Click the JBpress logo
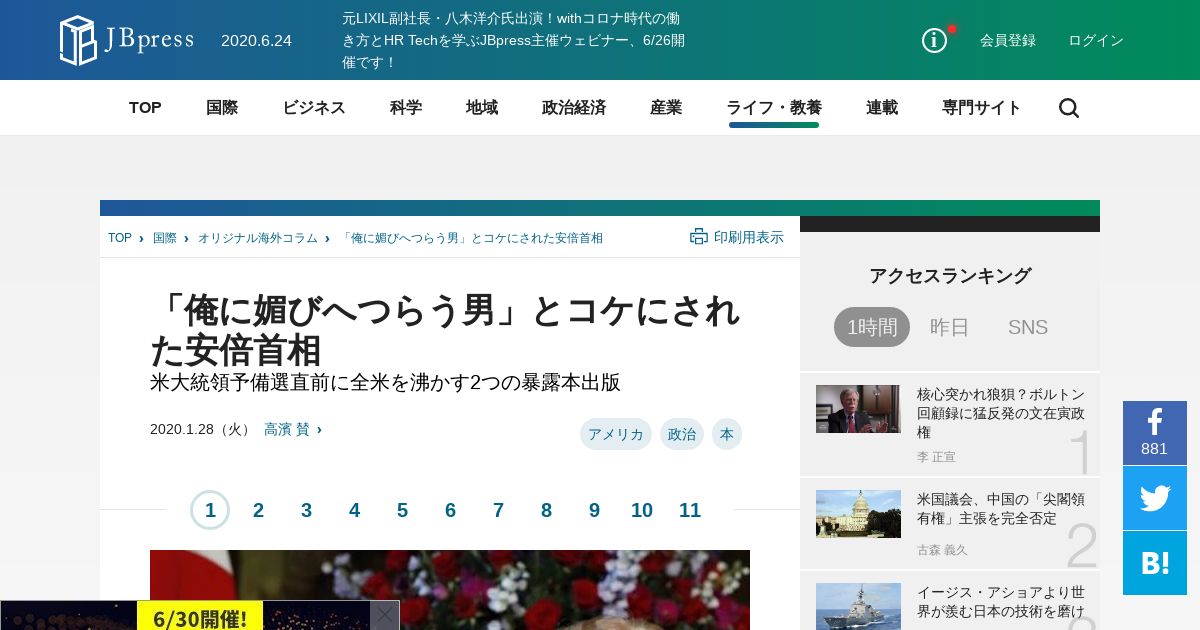Viewport: 1200px width, 630px height. point(126,40)
